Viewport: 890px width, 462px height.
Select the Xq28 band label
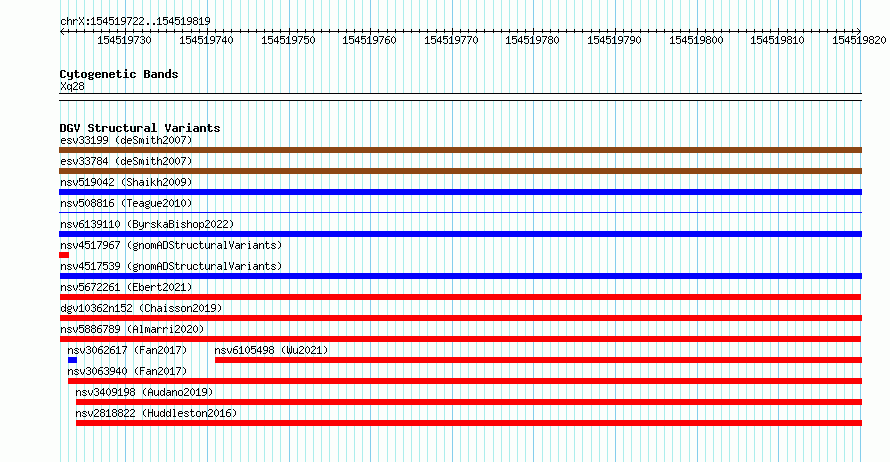(72, 86)
